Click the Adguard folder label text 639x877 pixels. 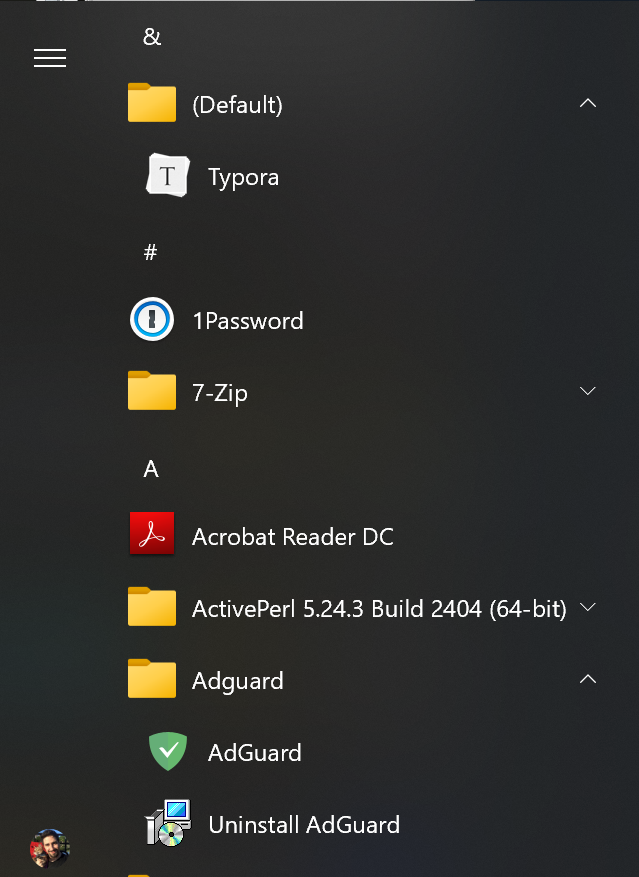point(236,679)
